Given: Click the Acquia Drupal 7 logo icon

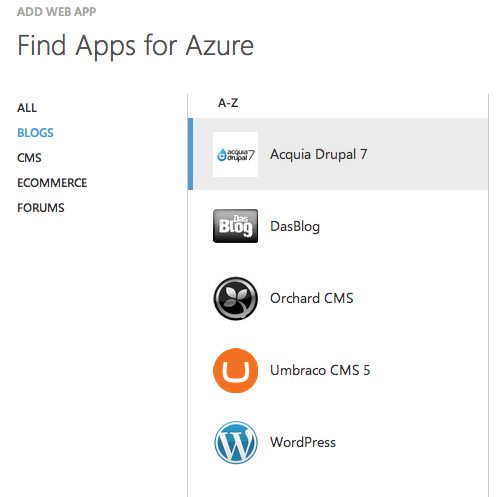Looking at the screenshot, I should [x=235, y=154].
